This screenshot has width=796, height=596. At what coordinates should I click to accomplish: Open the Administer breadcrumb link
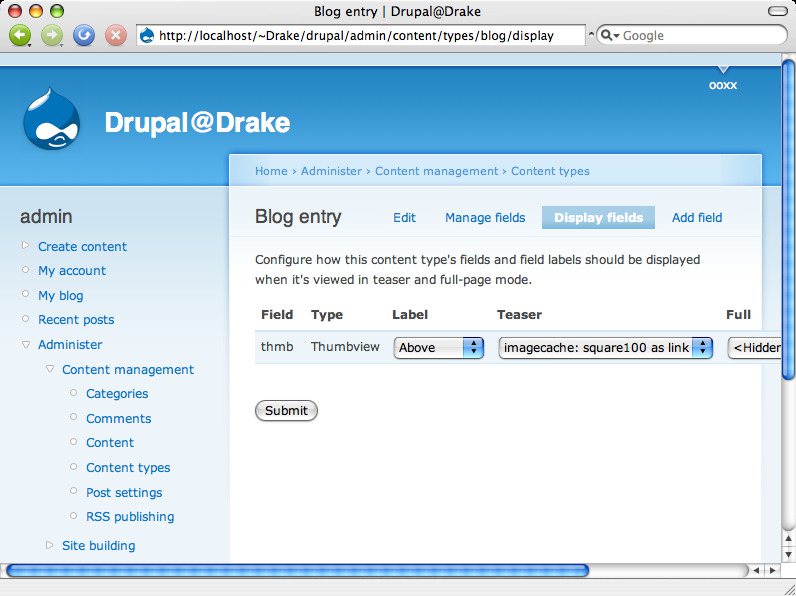(331, 171)
